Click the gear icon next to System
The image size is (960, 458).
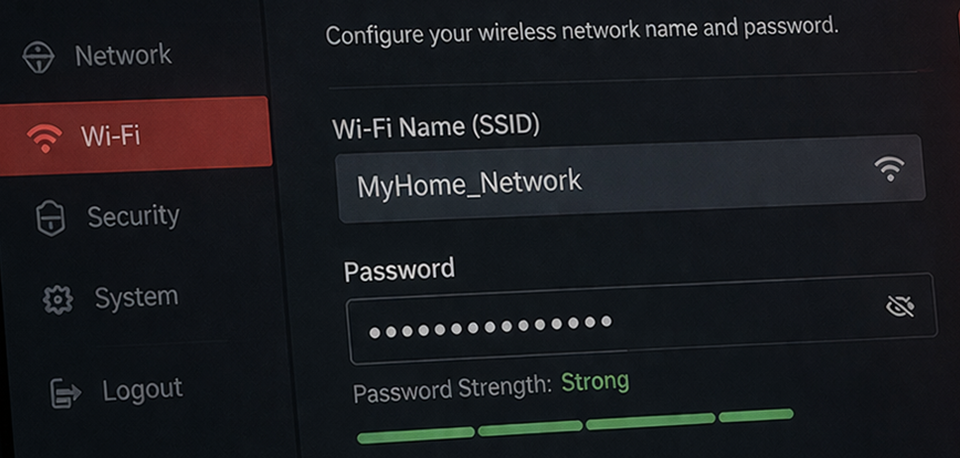(x=57, y=300)
